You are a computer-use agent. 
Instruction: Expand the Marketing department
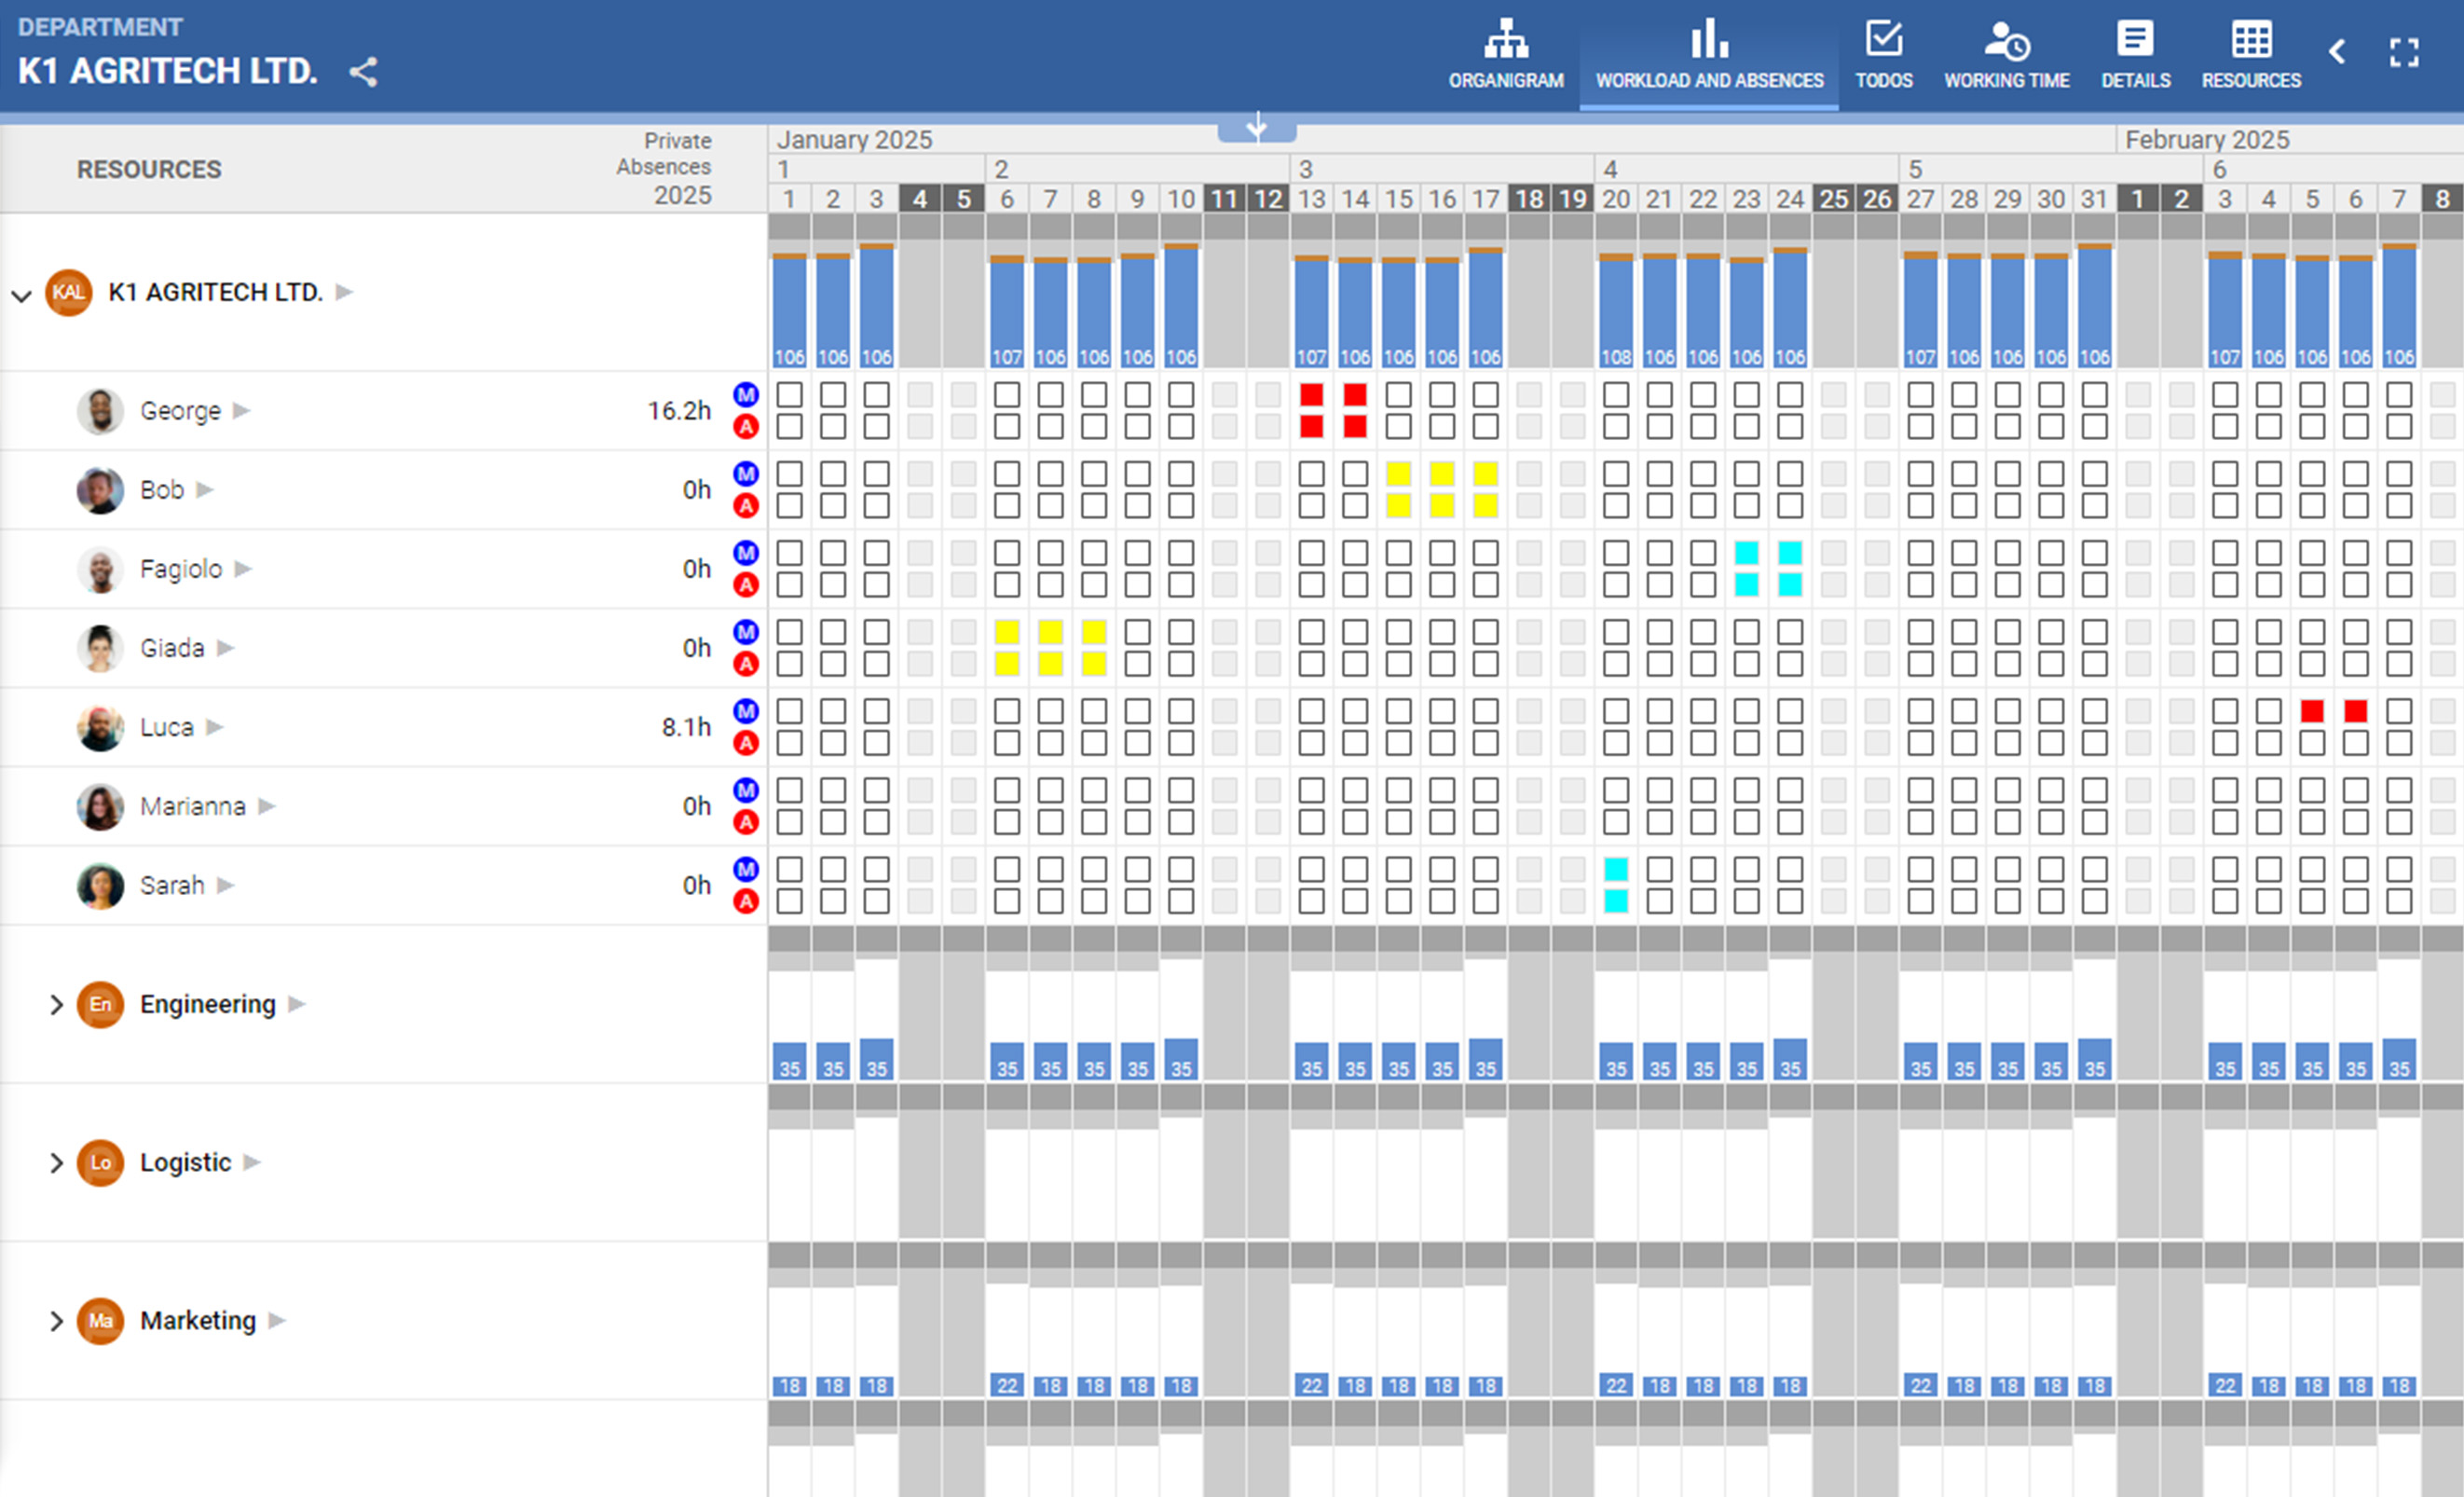pyautogui.click(x=56, y=1321)
